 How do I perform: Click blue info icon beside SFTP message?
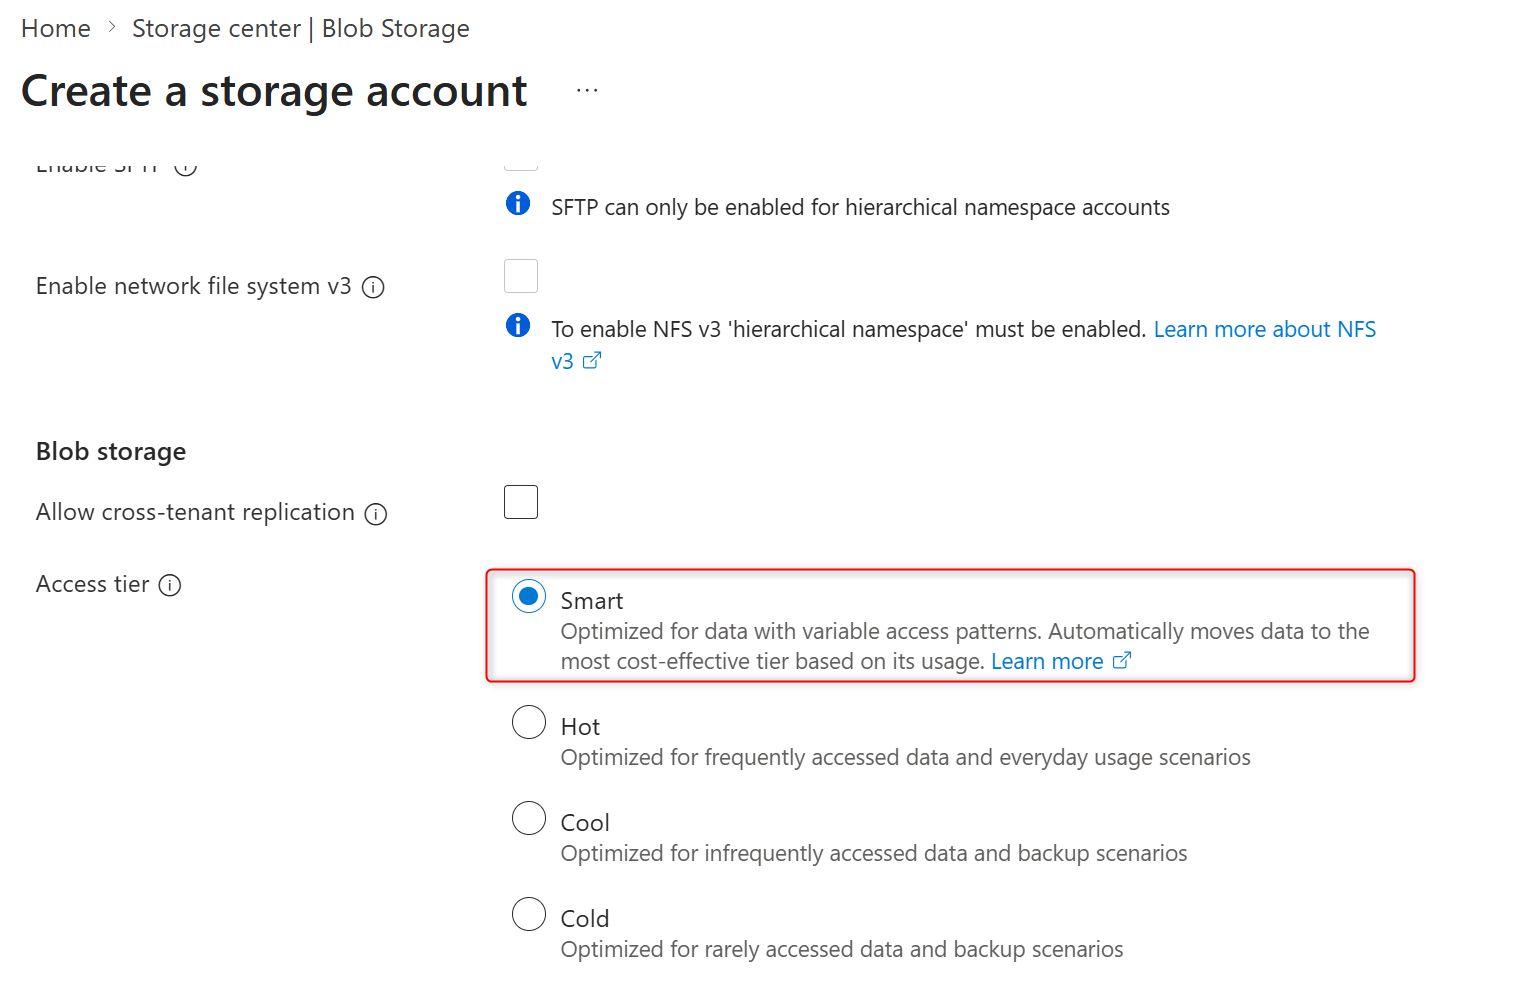tap(518, 204)
